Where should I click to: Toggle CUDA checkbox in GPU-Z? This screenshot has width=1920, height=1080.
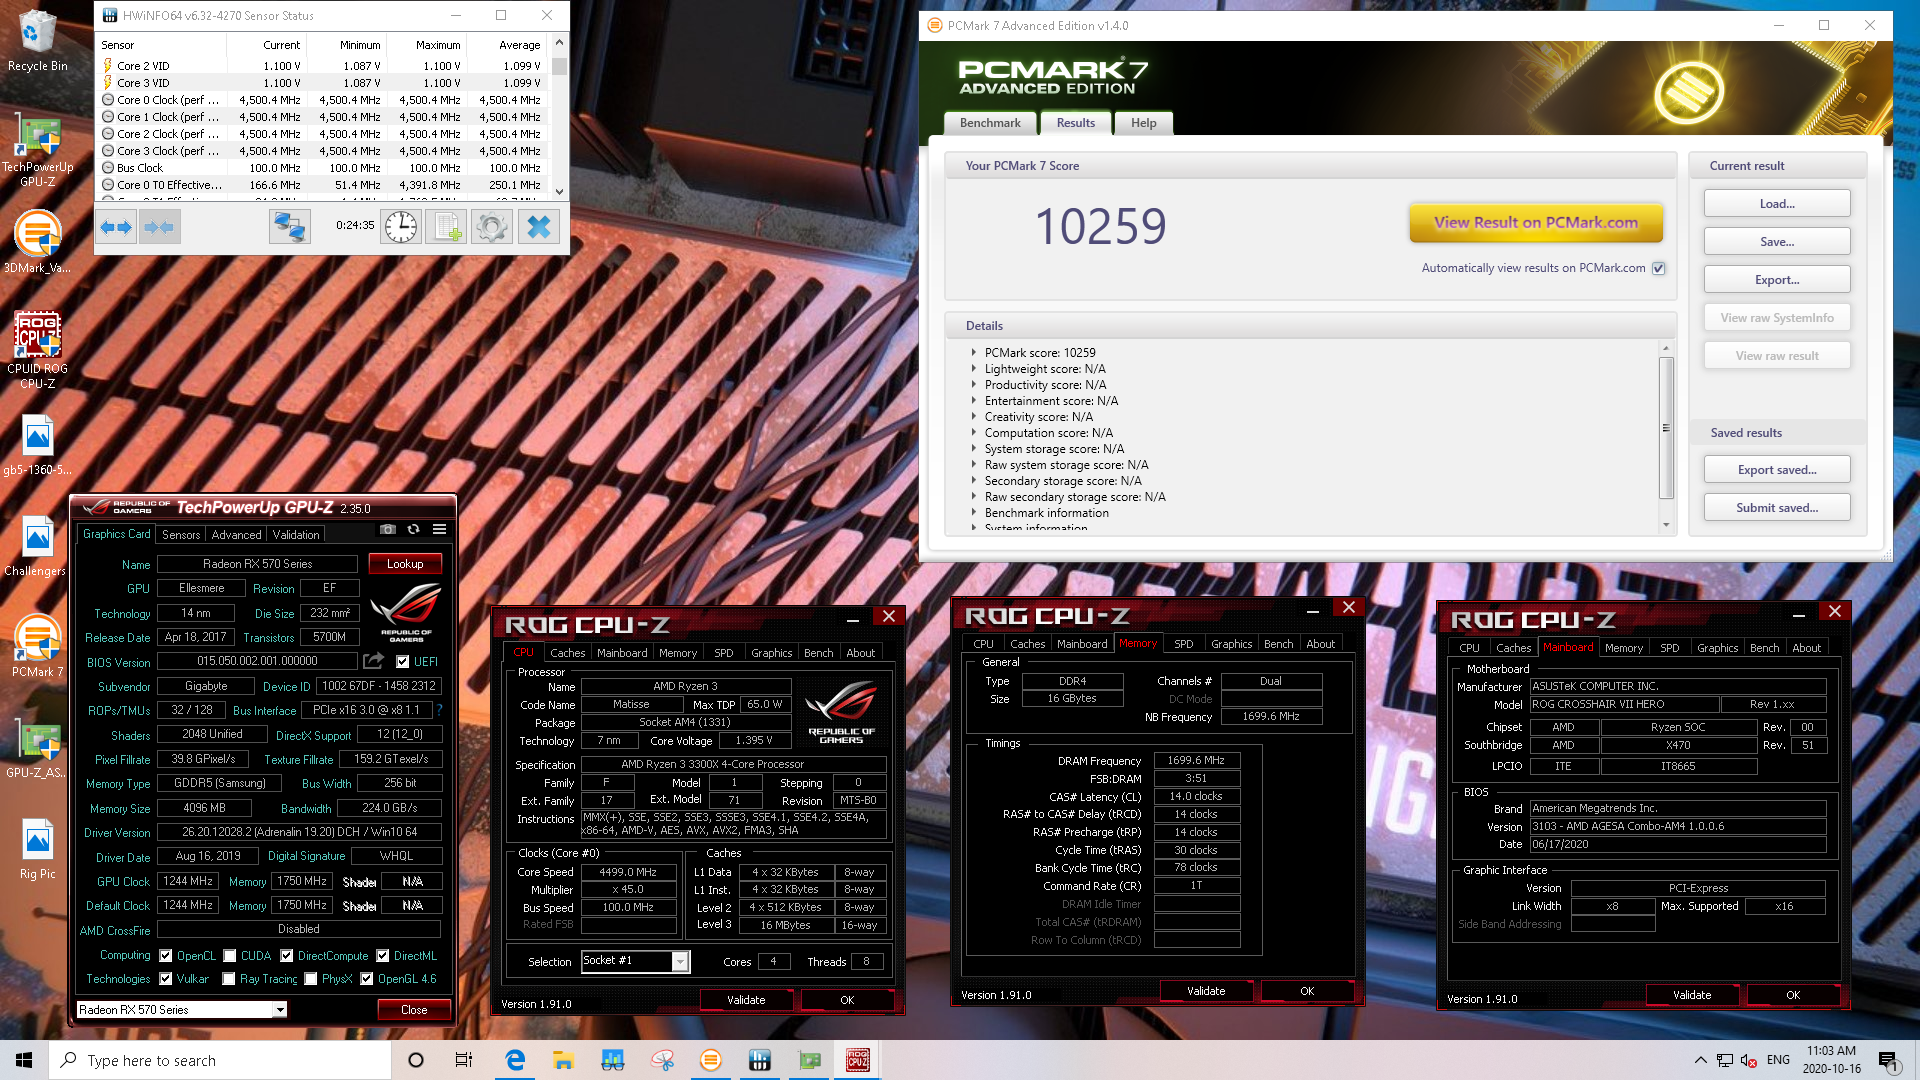point(230,956)
